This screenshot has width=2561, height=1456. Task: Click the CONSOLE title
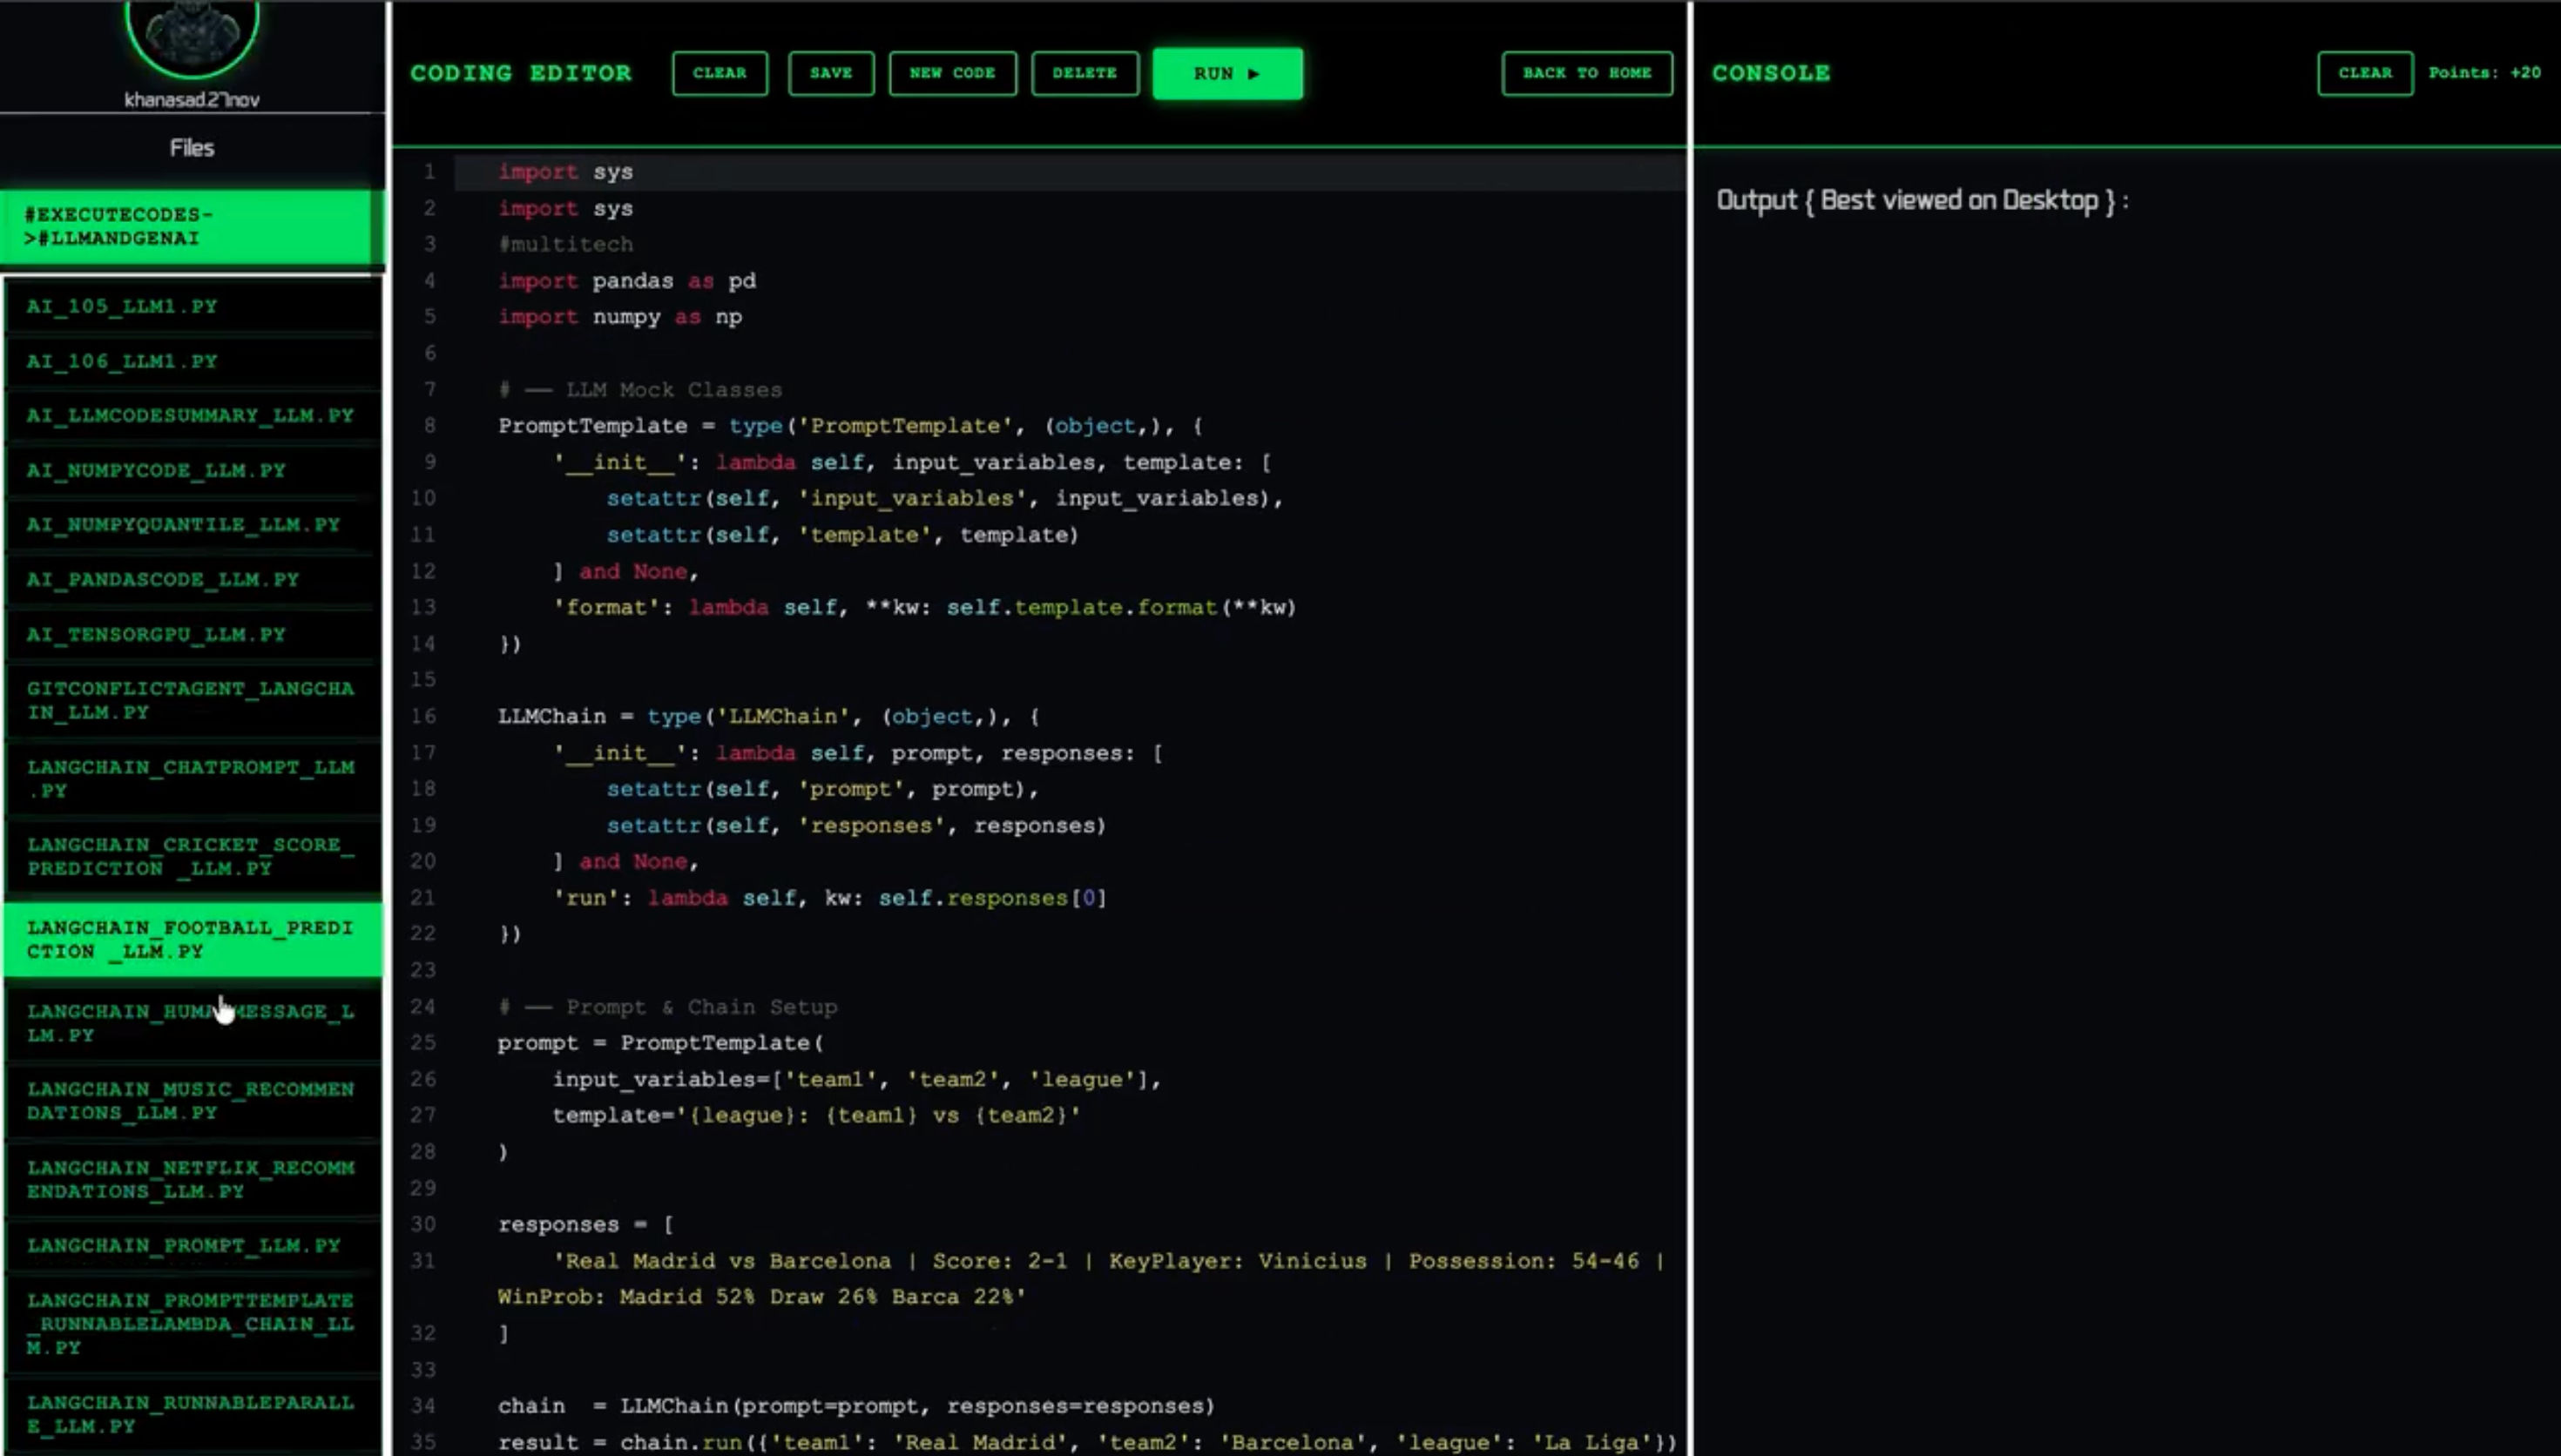1771,73
